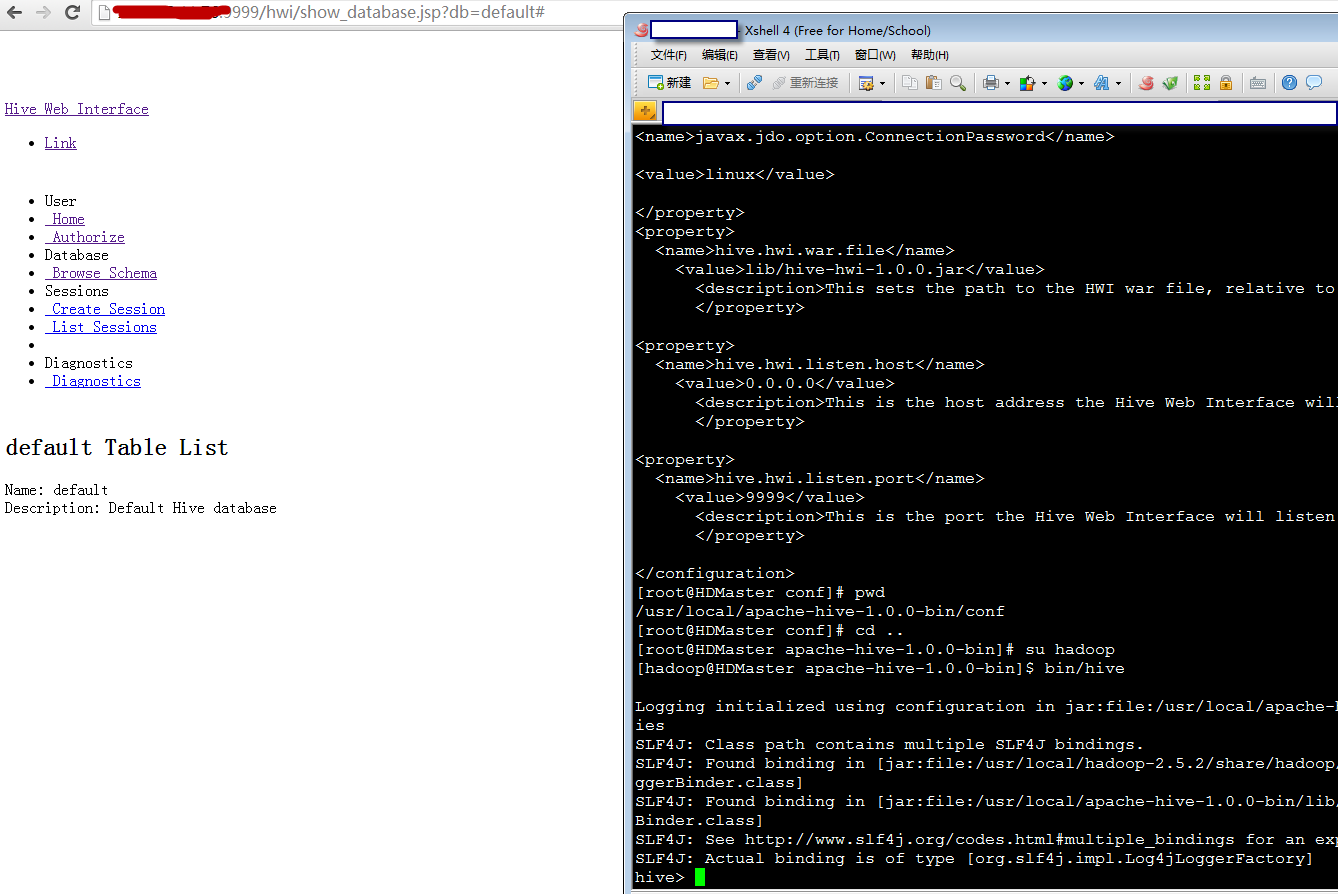Click the chat bubble icon in Xshell

click(x=1314, y=83)
